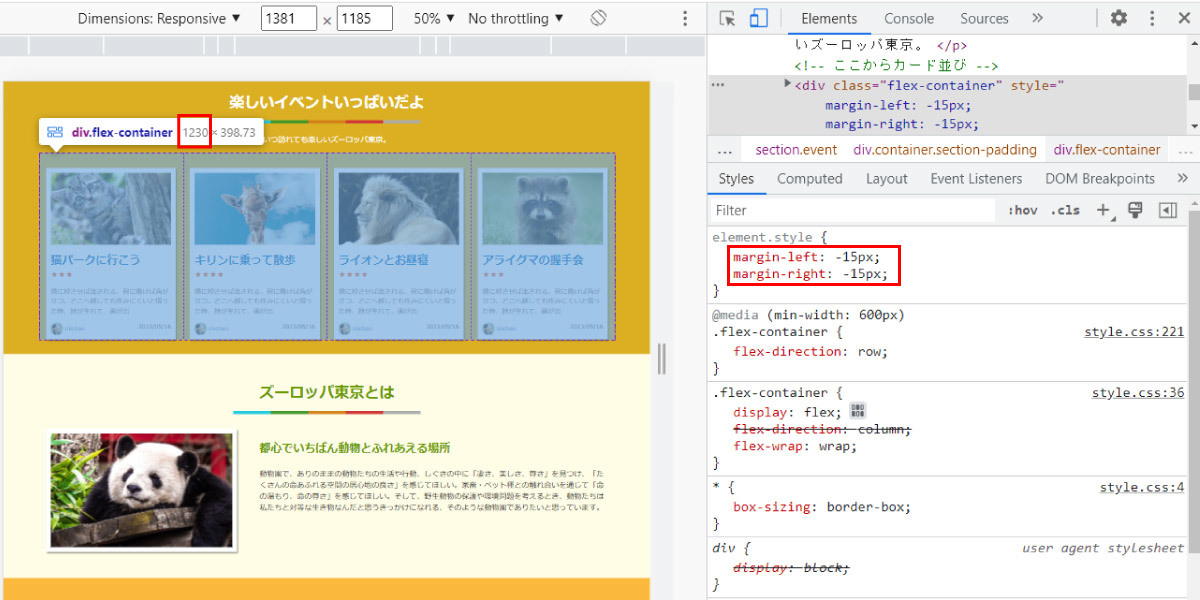Click the paint brush element classes icon
The height and width of the screenshot is (600, 1200).
[1135, 210]
